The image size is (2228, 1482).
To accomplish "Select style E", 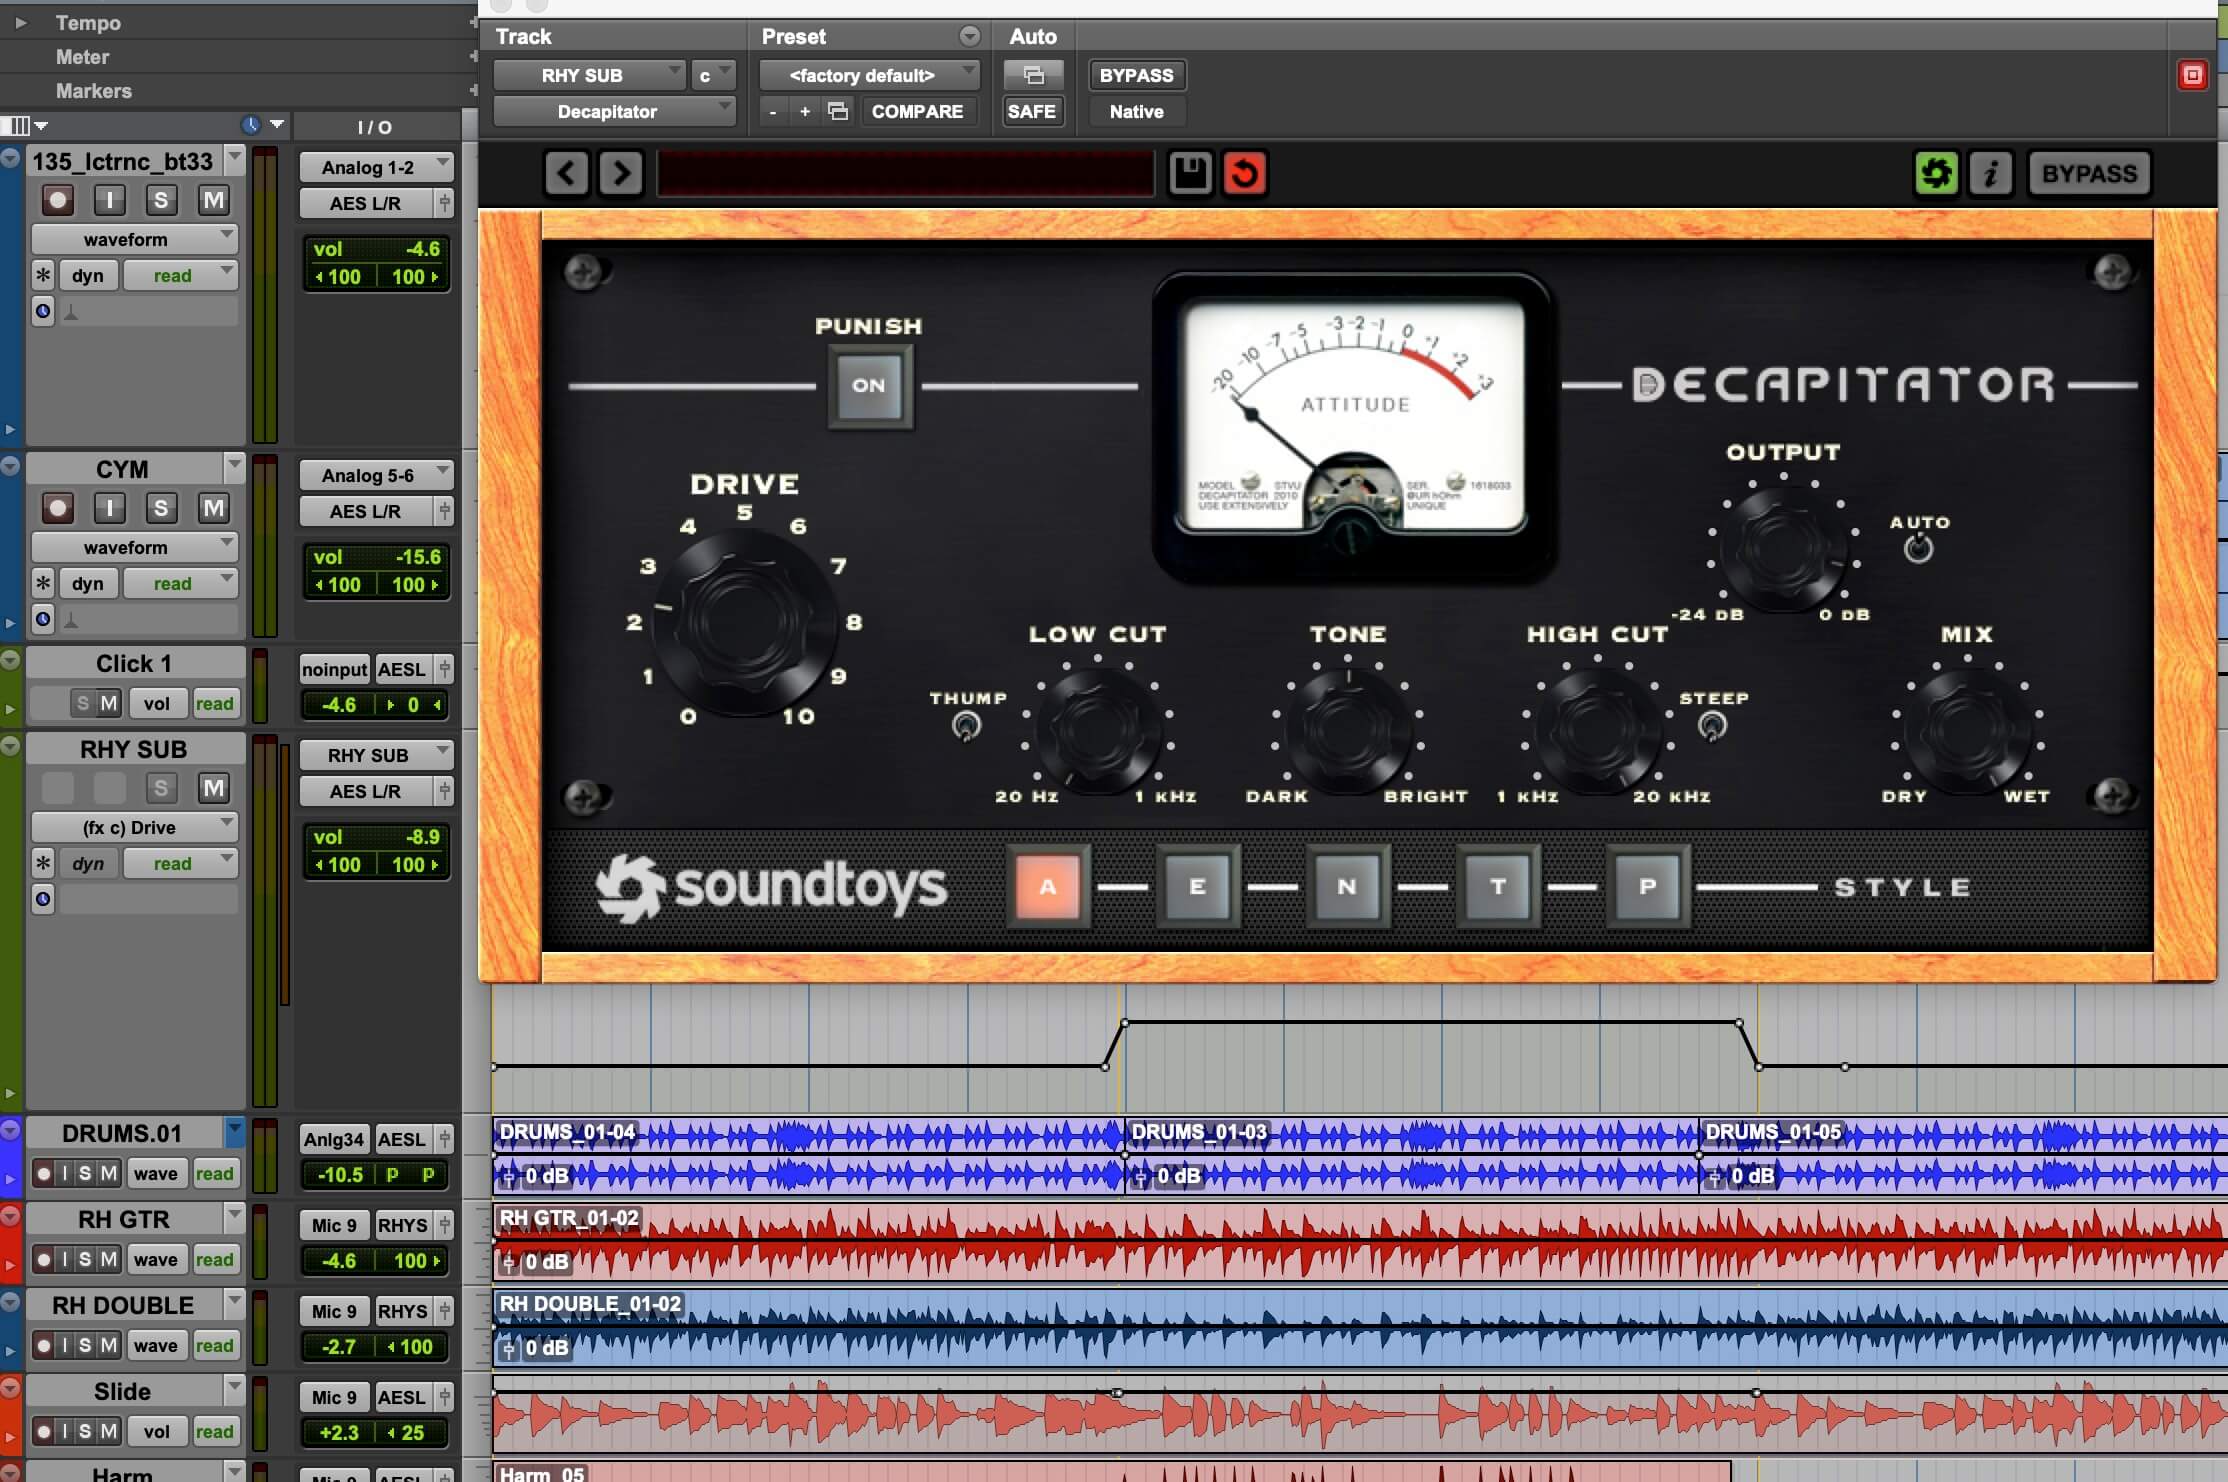I will (1197, 886).
